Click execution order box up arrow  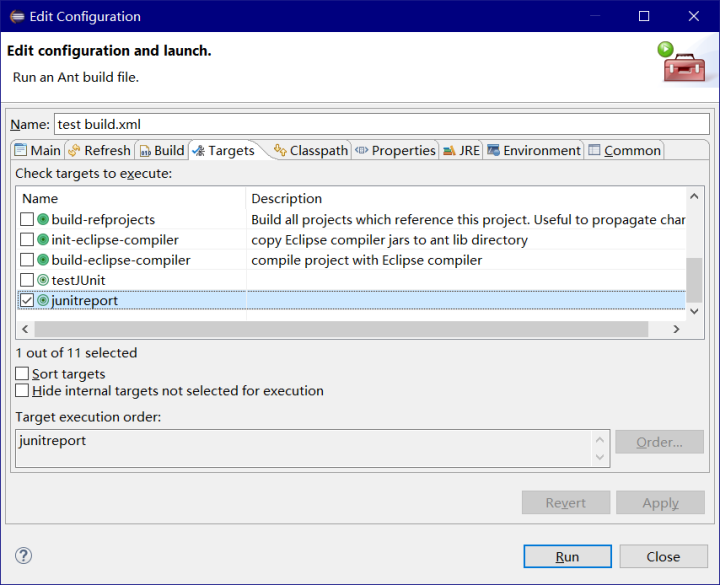tap(600, 439)
